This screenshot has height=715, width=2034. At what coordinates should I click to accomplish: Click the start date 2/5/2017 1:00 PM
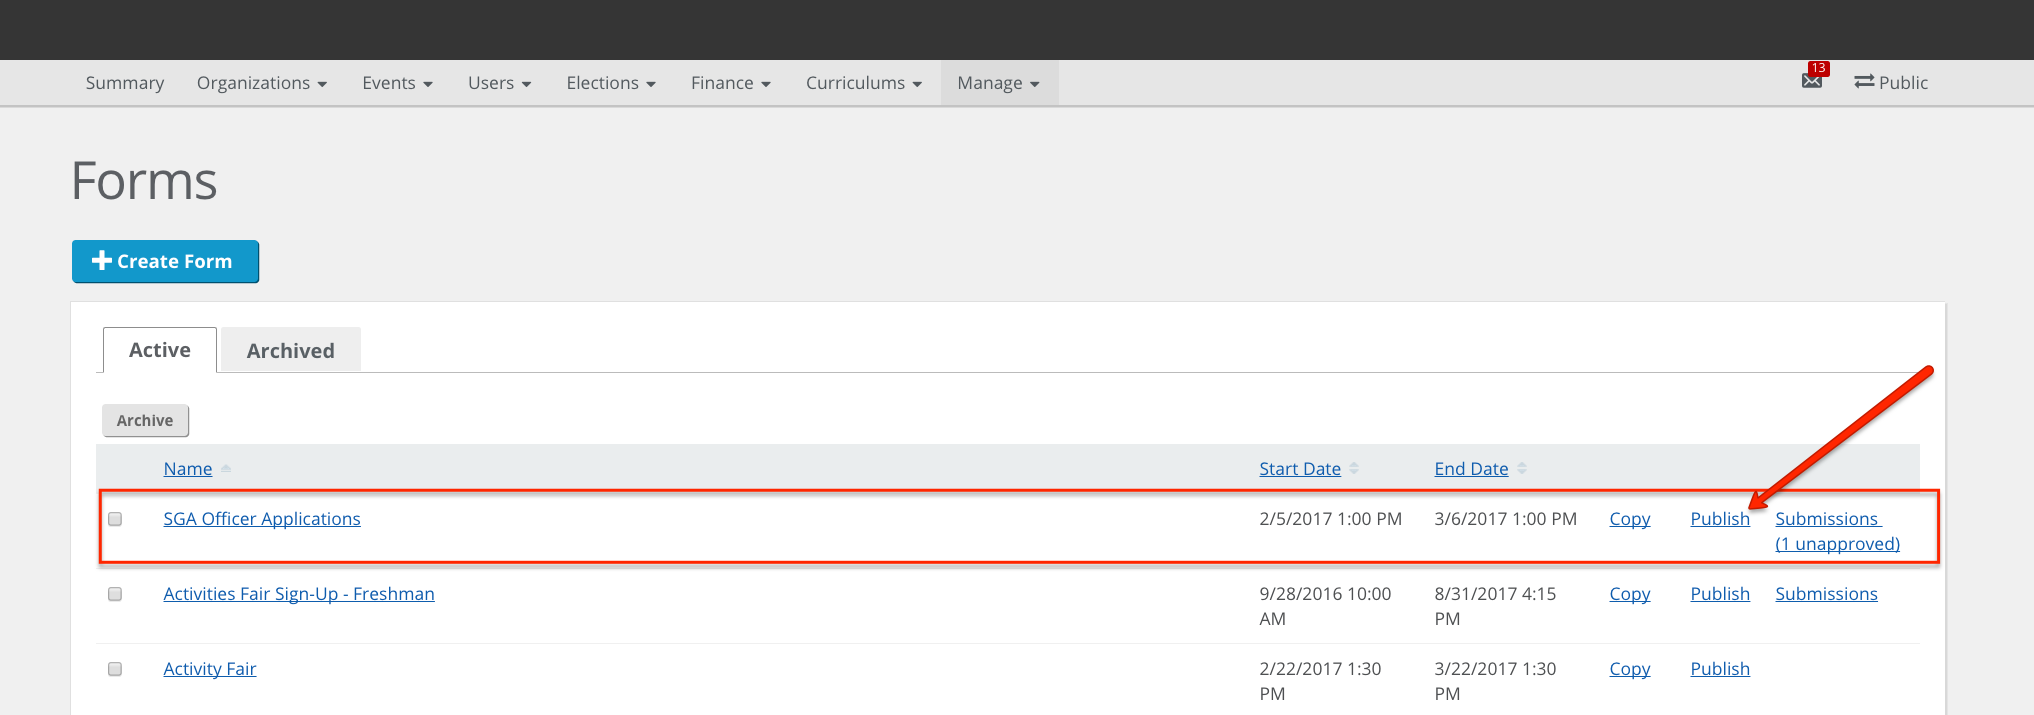tap(1330, 519)
